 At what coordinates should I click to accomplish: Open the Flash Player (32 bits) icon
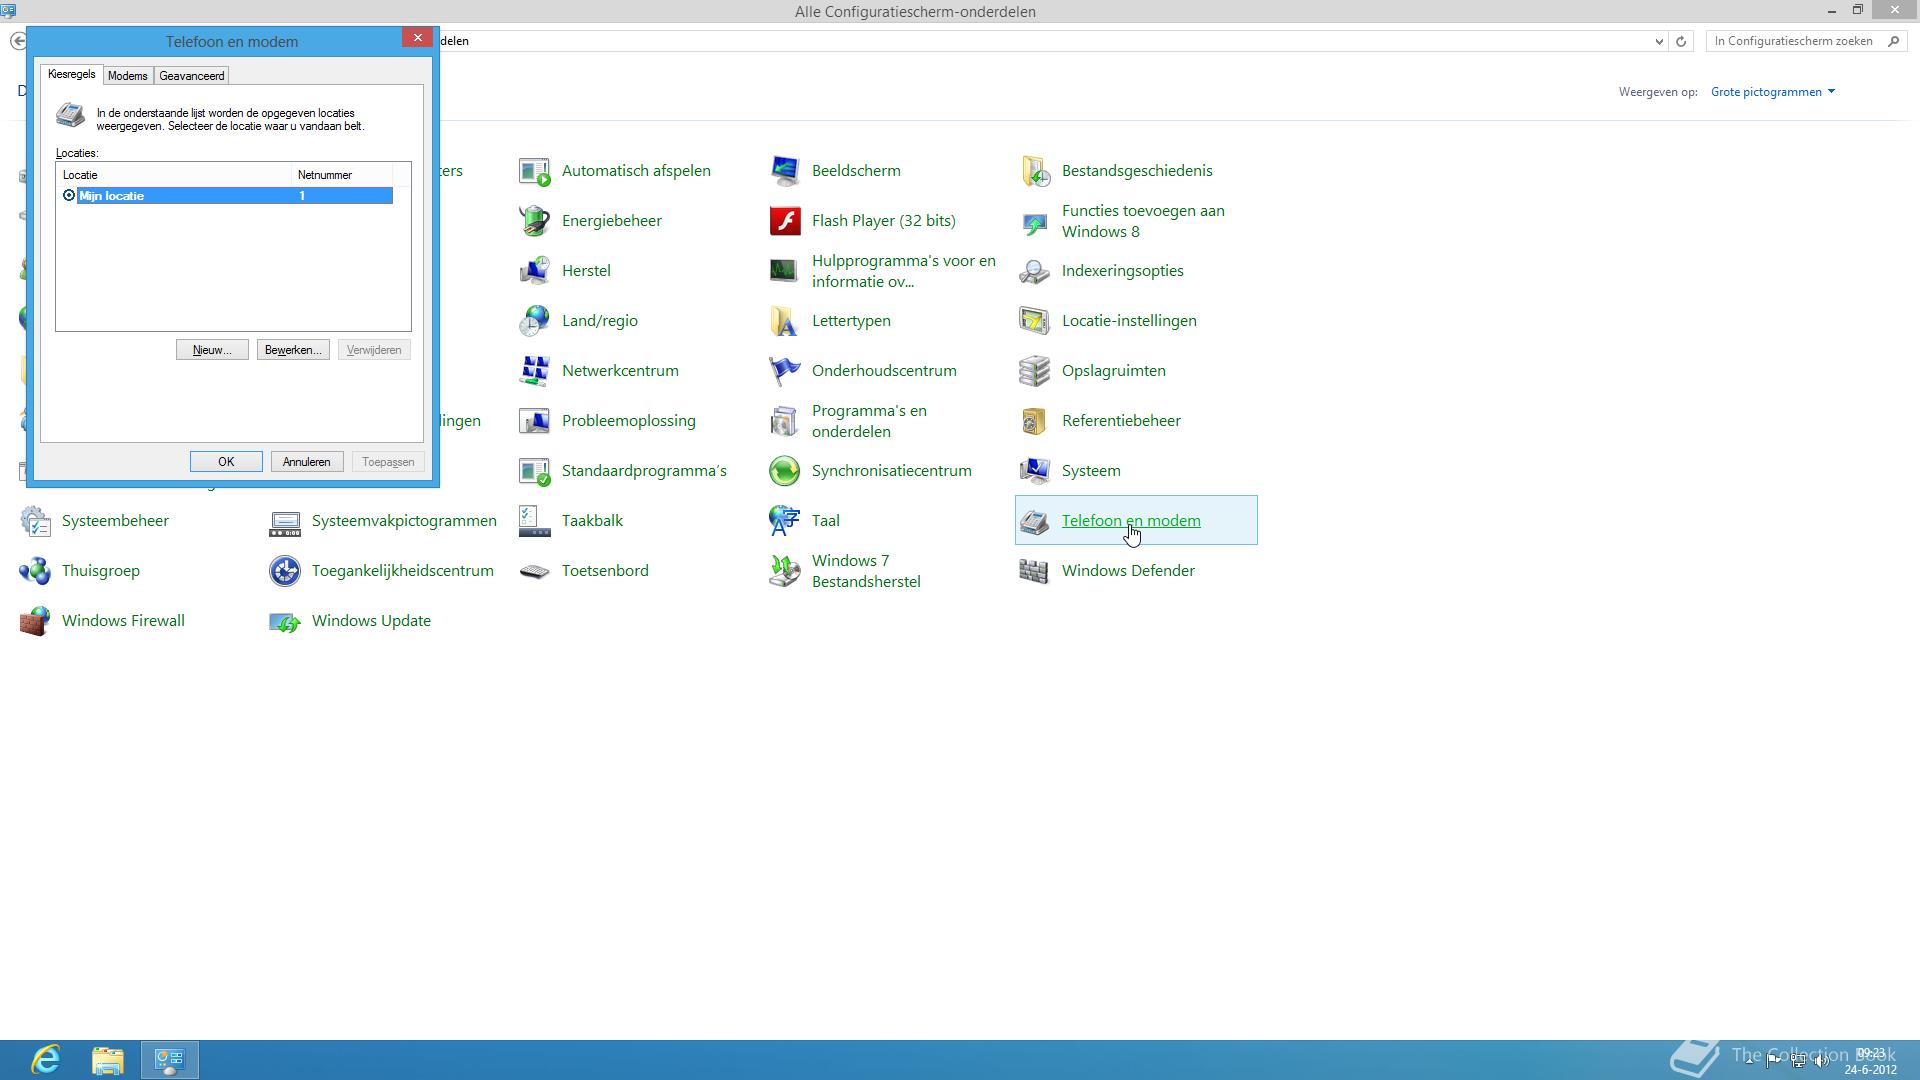tap(785, 221)
